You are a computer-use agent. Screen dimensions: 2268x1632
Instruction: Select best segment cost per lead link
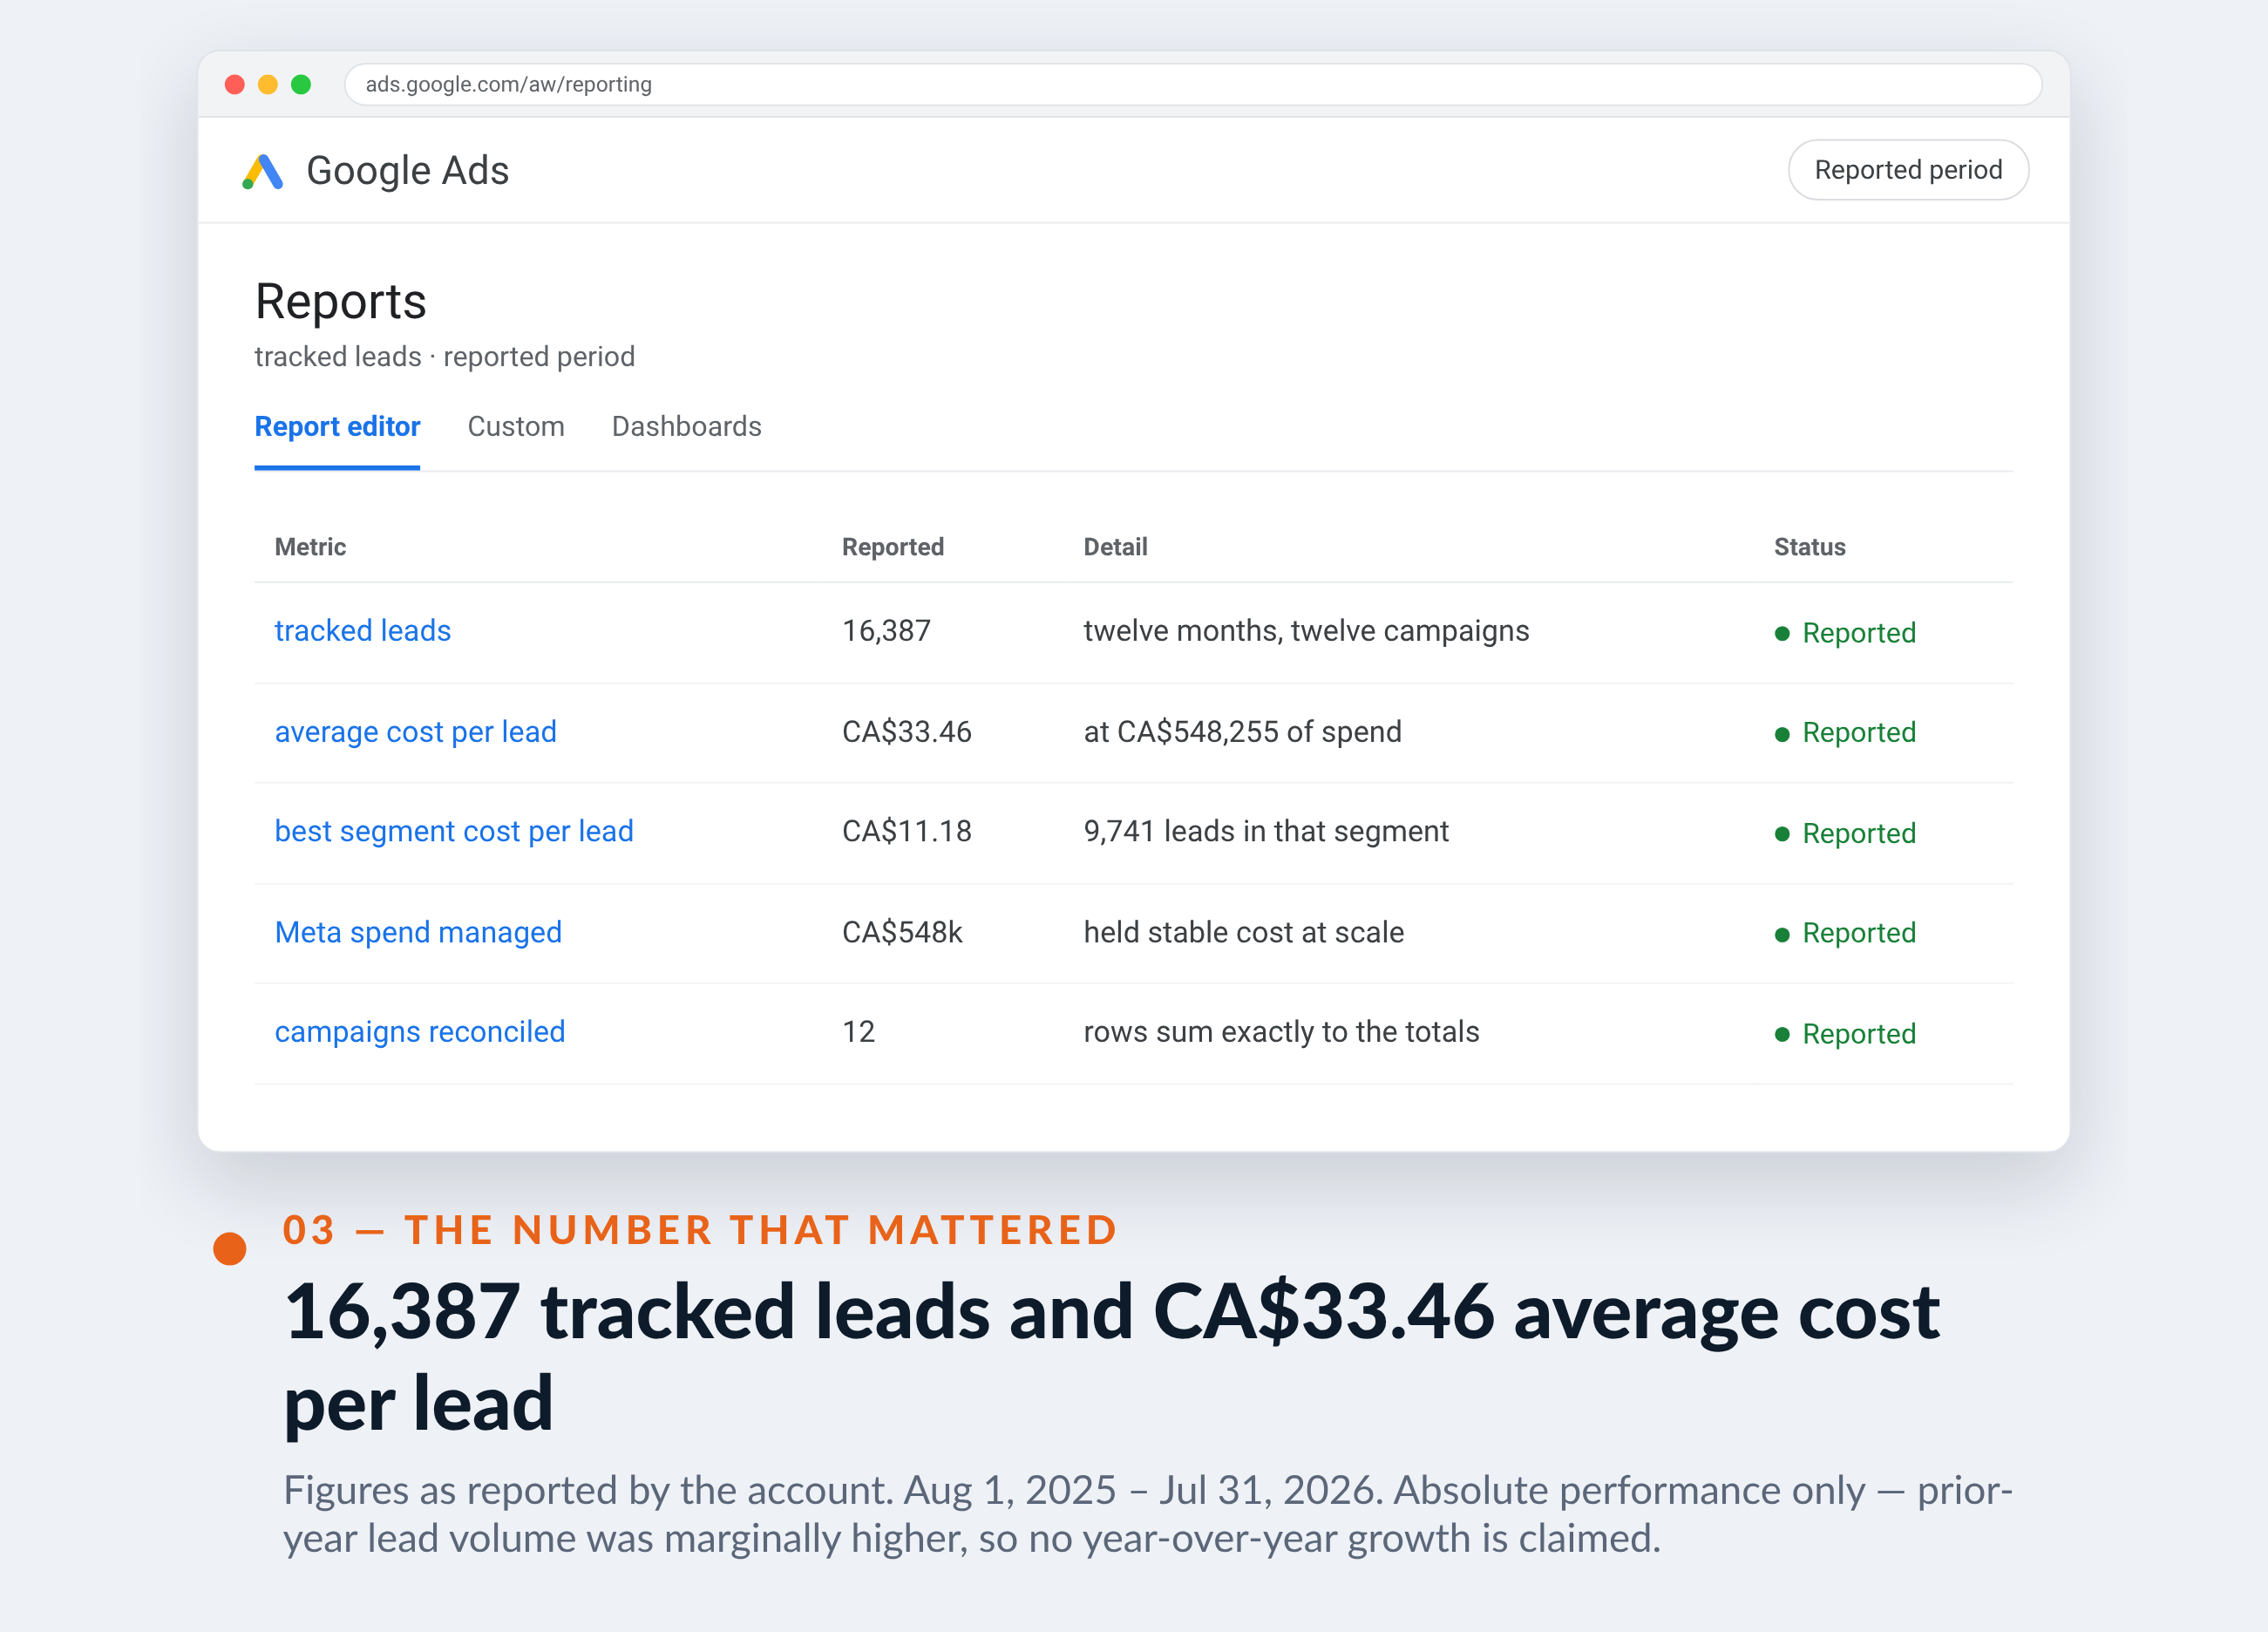point(454,832)
